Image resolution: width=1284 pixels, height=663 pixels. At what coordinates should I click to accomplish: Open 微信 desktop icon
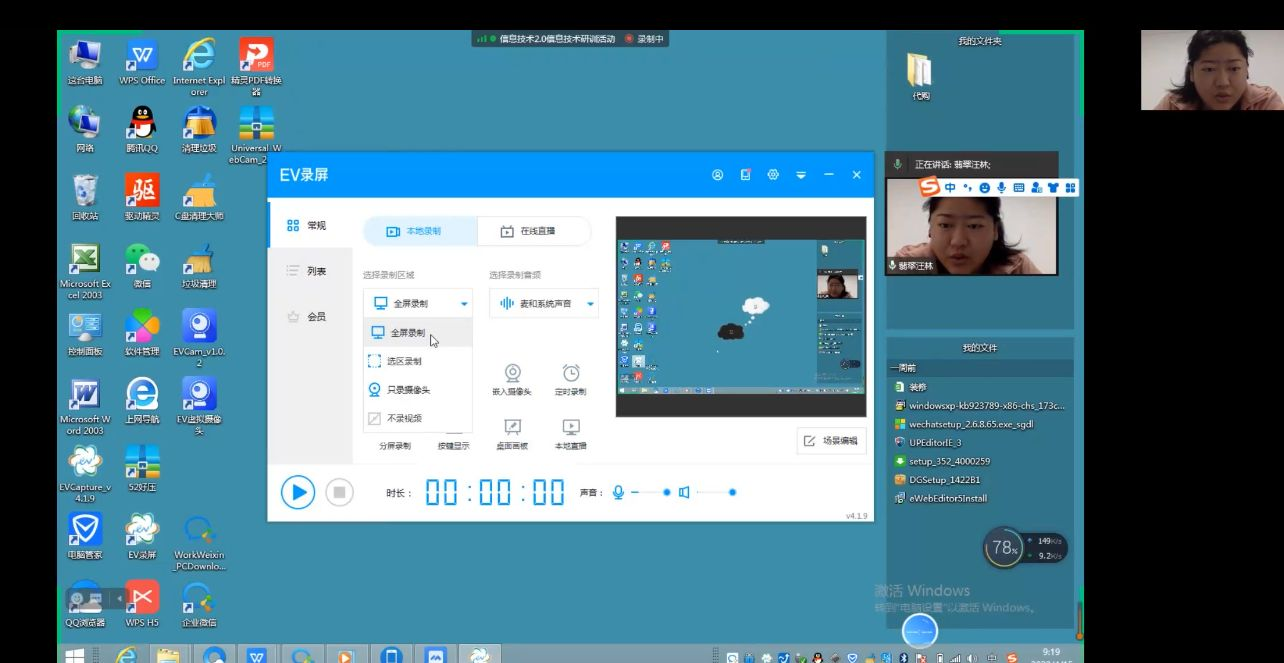[x=142, y=265]
